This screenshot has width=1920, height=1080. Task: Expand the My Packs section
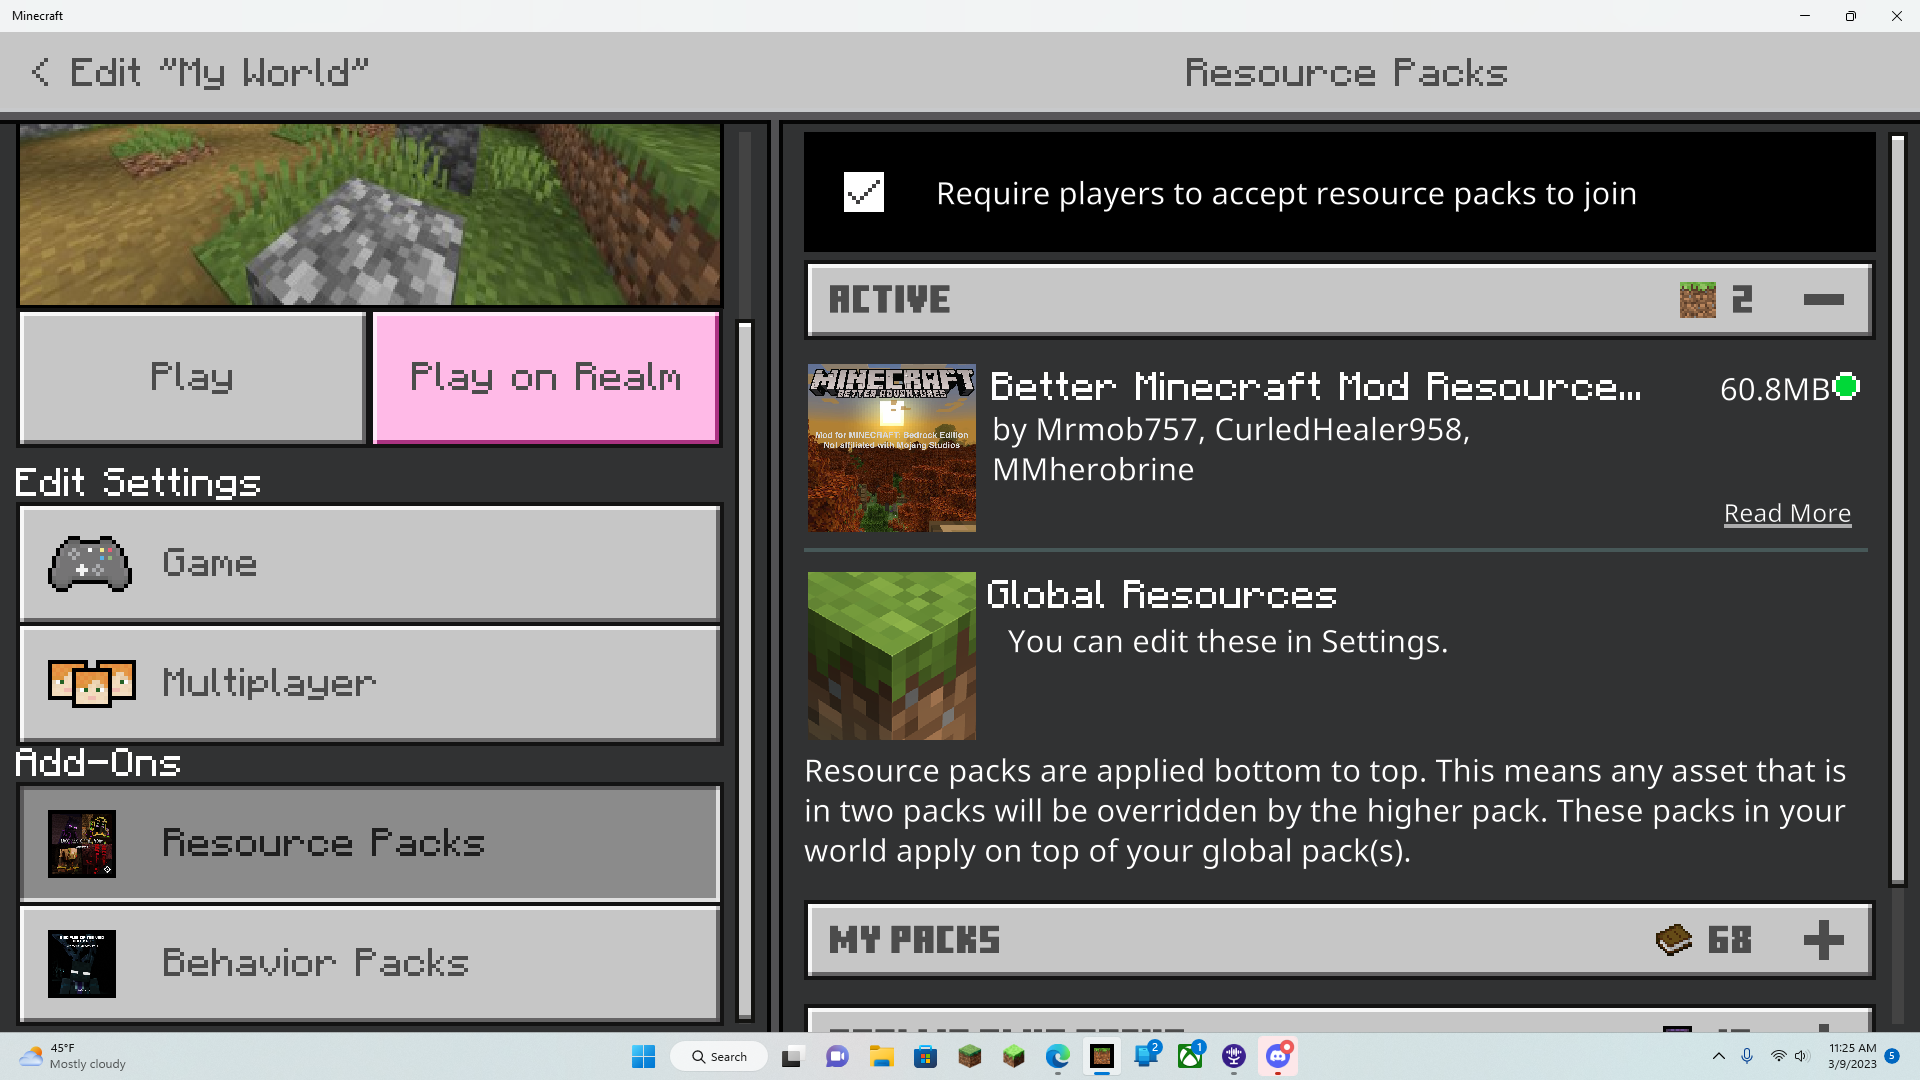[x=1823, y=940]
